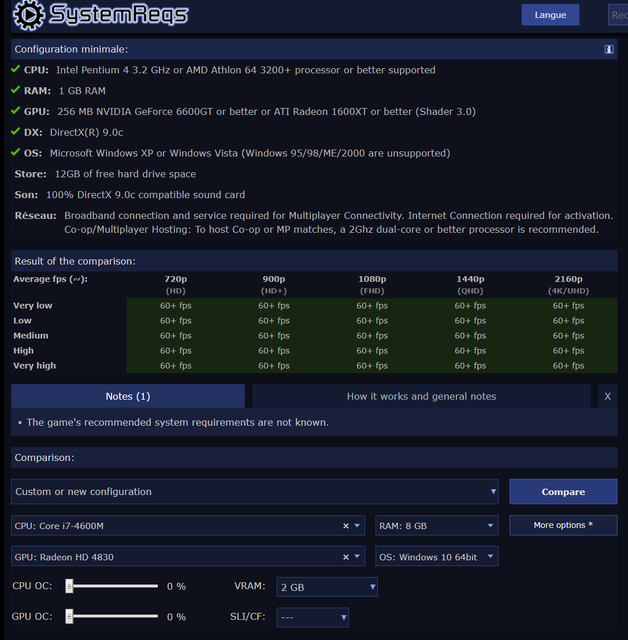This screenshot has height=640, width=628.
Task: Click the SystemReqs gear logo
Action: (28, 15)
